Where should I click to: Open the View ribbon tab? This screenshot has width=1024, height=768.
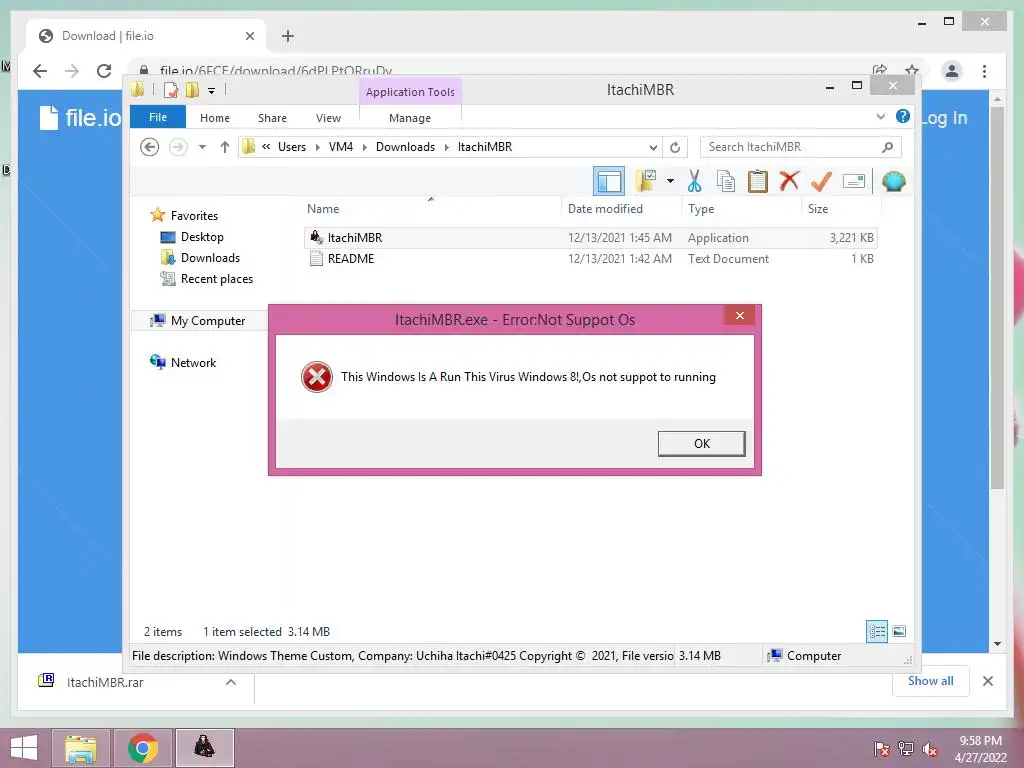tap(328, 118)
